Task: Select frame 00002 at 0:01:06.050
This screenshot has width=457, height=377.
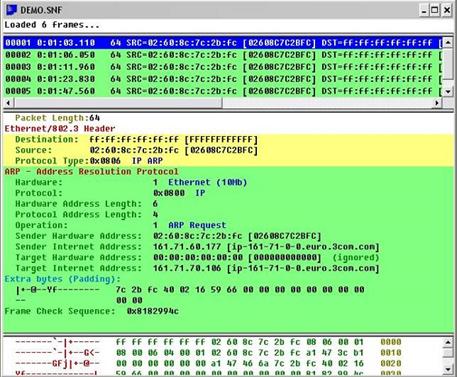Action: tap(223, 55)
